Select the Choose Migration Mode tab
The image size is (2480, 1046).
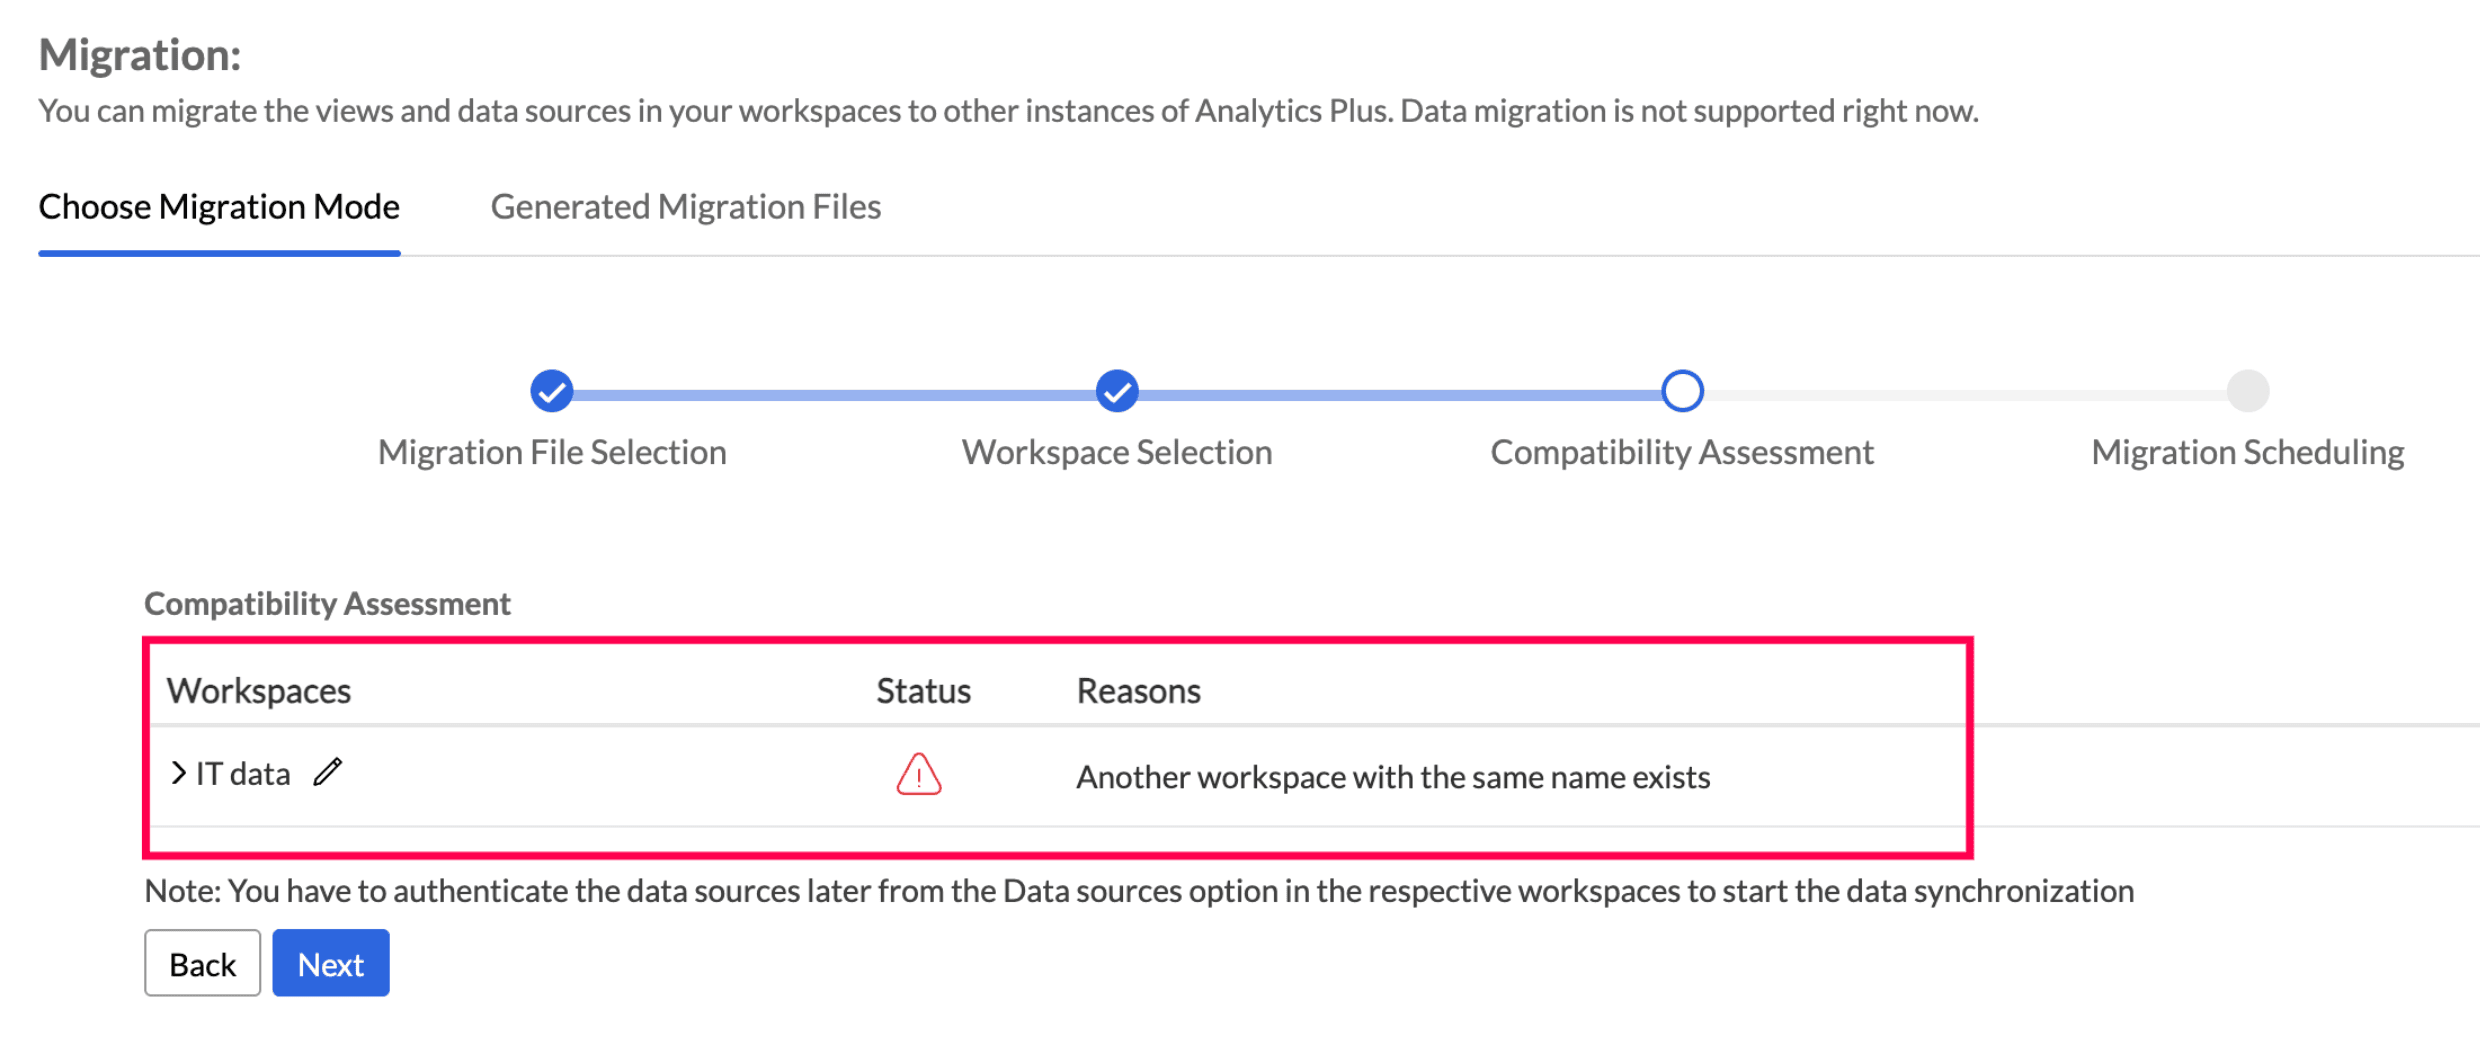219,207
